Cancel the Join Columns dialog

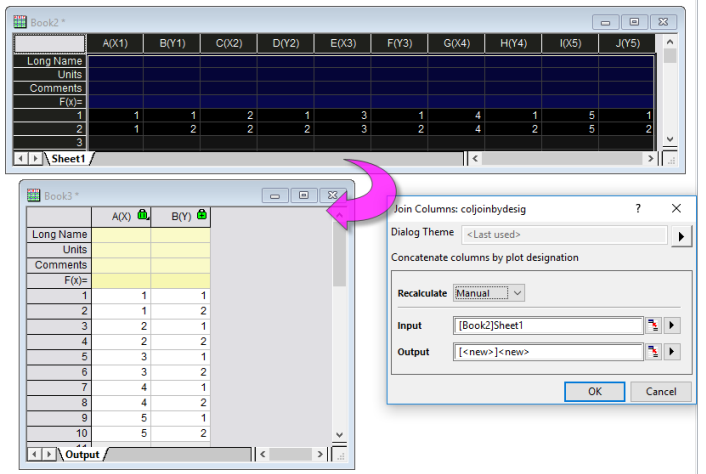click(x=660, y=391)
